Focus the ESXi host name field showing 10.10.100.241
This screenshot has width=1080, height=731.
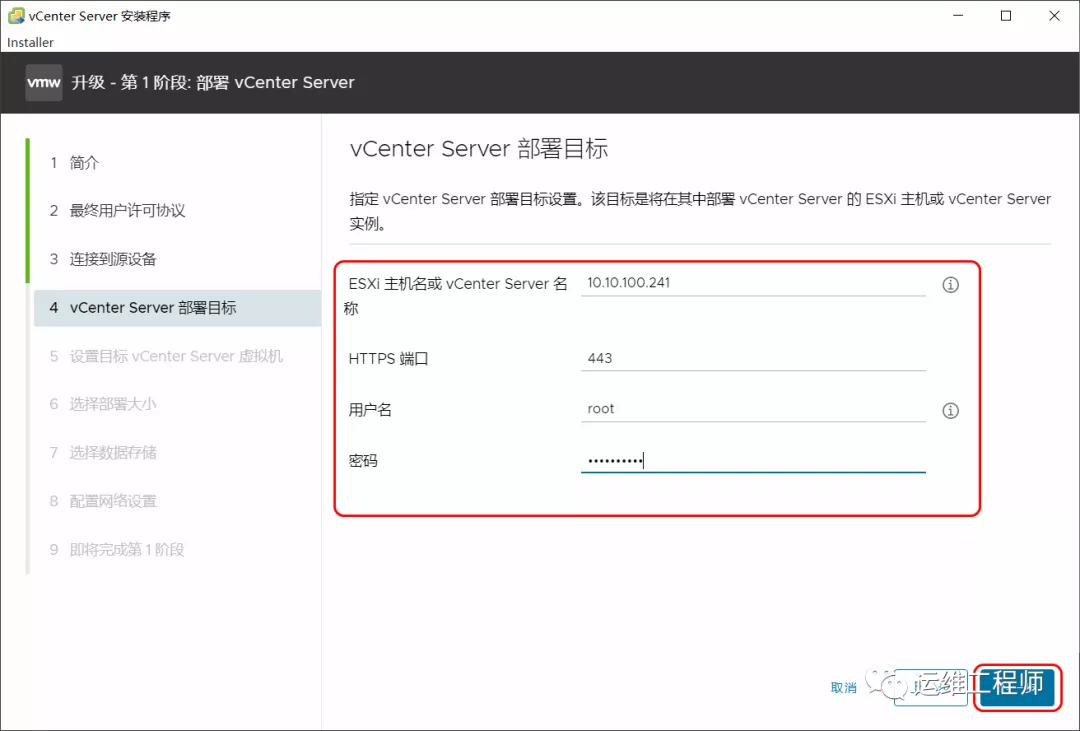coord(752,283)
